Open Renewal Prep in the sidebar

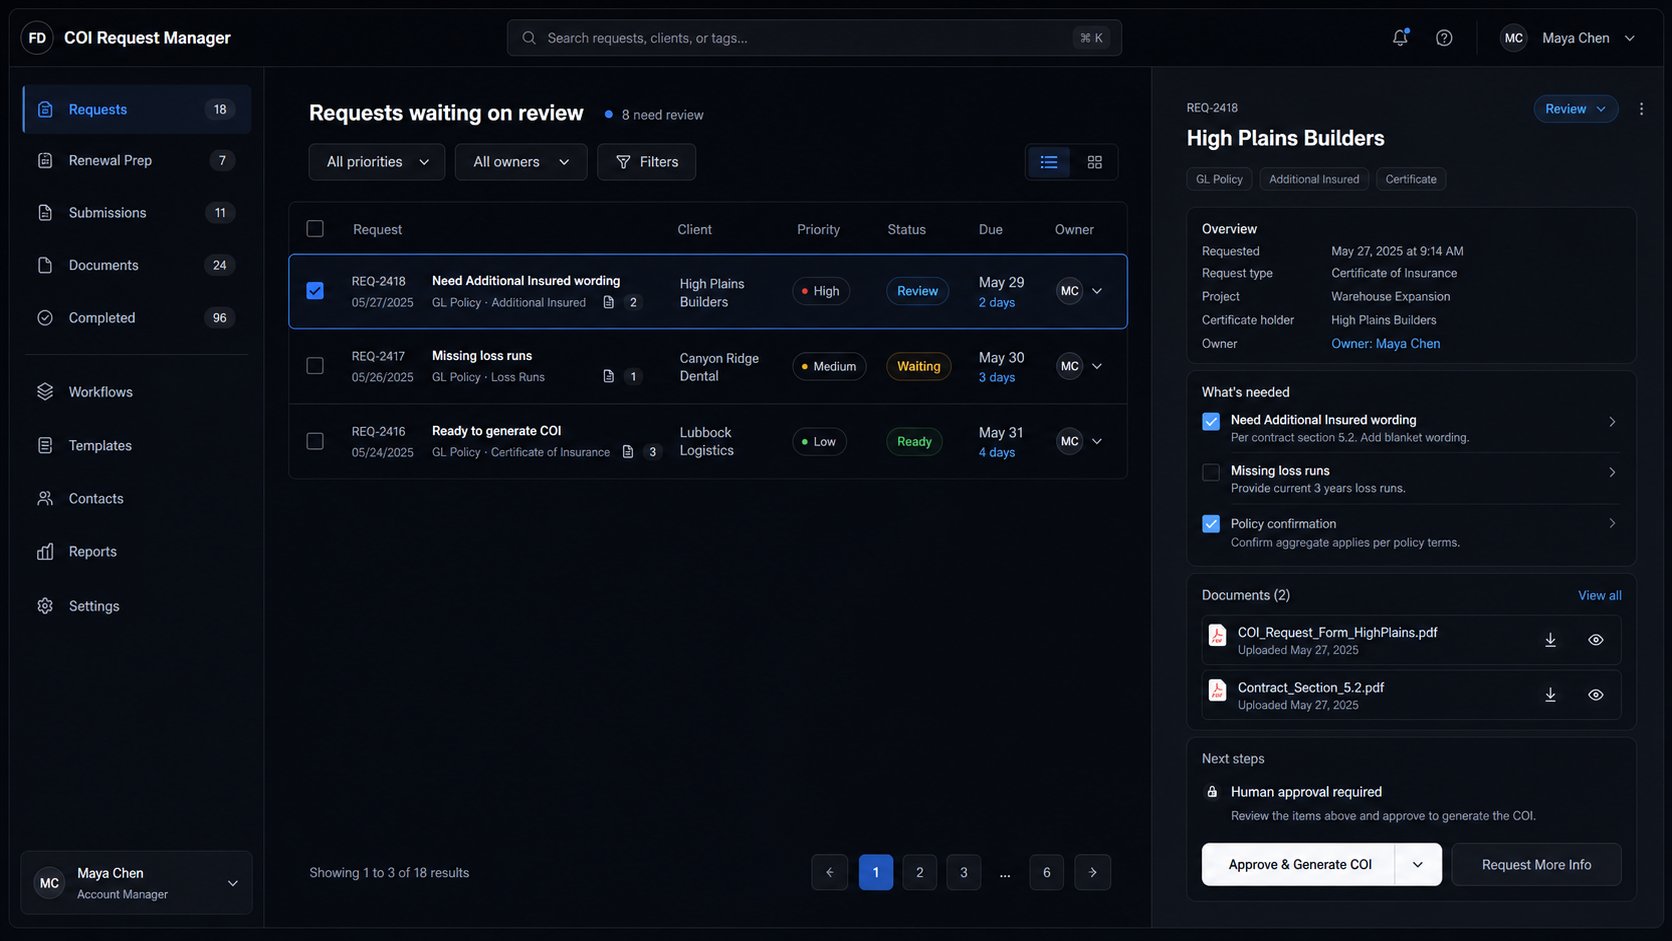pos(136,160)
